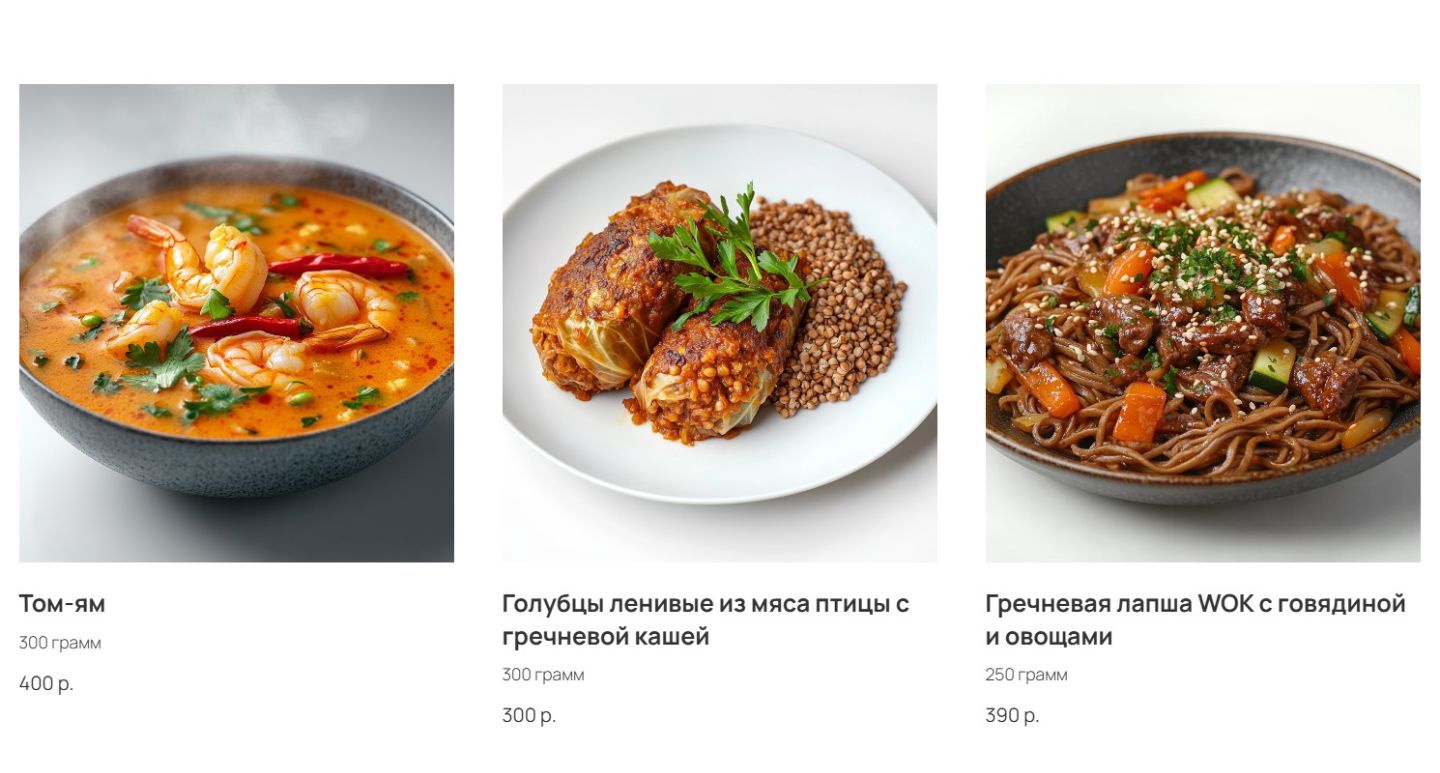The width and height of the screenshot is (1440, 773).
Task: Open the buckwheat WOK noodles photo
Action: click(1203, 323)
